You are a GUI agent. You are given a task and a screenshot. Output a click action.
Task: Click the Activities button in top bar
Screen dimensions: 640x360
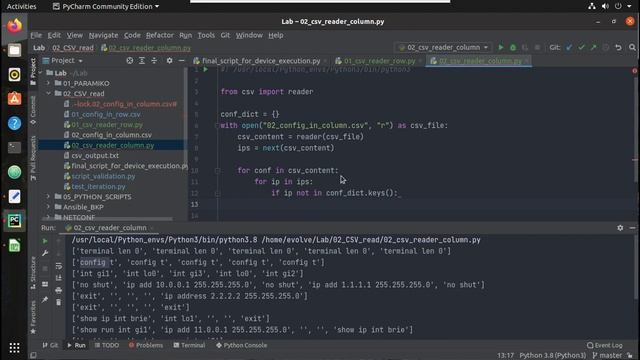(x=21, y=7)
